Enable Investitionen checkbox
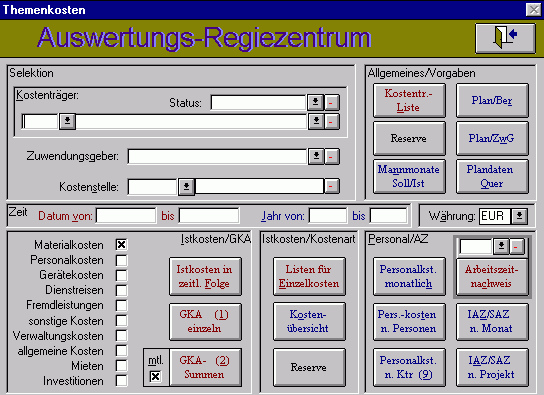The image size is (544, 395). (121, 381)
